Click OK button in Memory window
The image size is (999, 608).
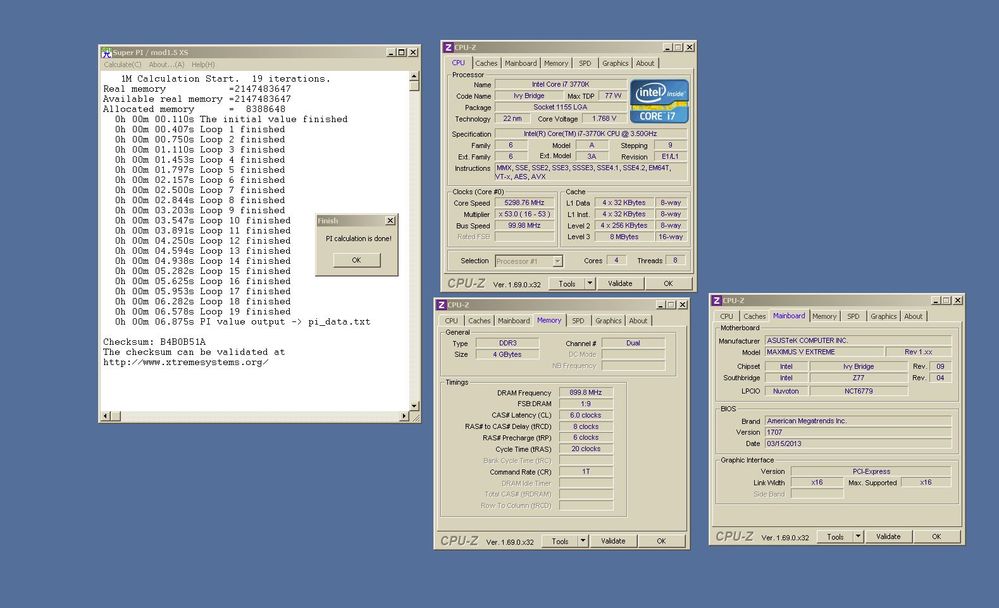click(661, 541)
